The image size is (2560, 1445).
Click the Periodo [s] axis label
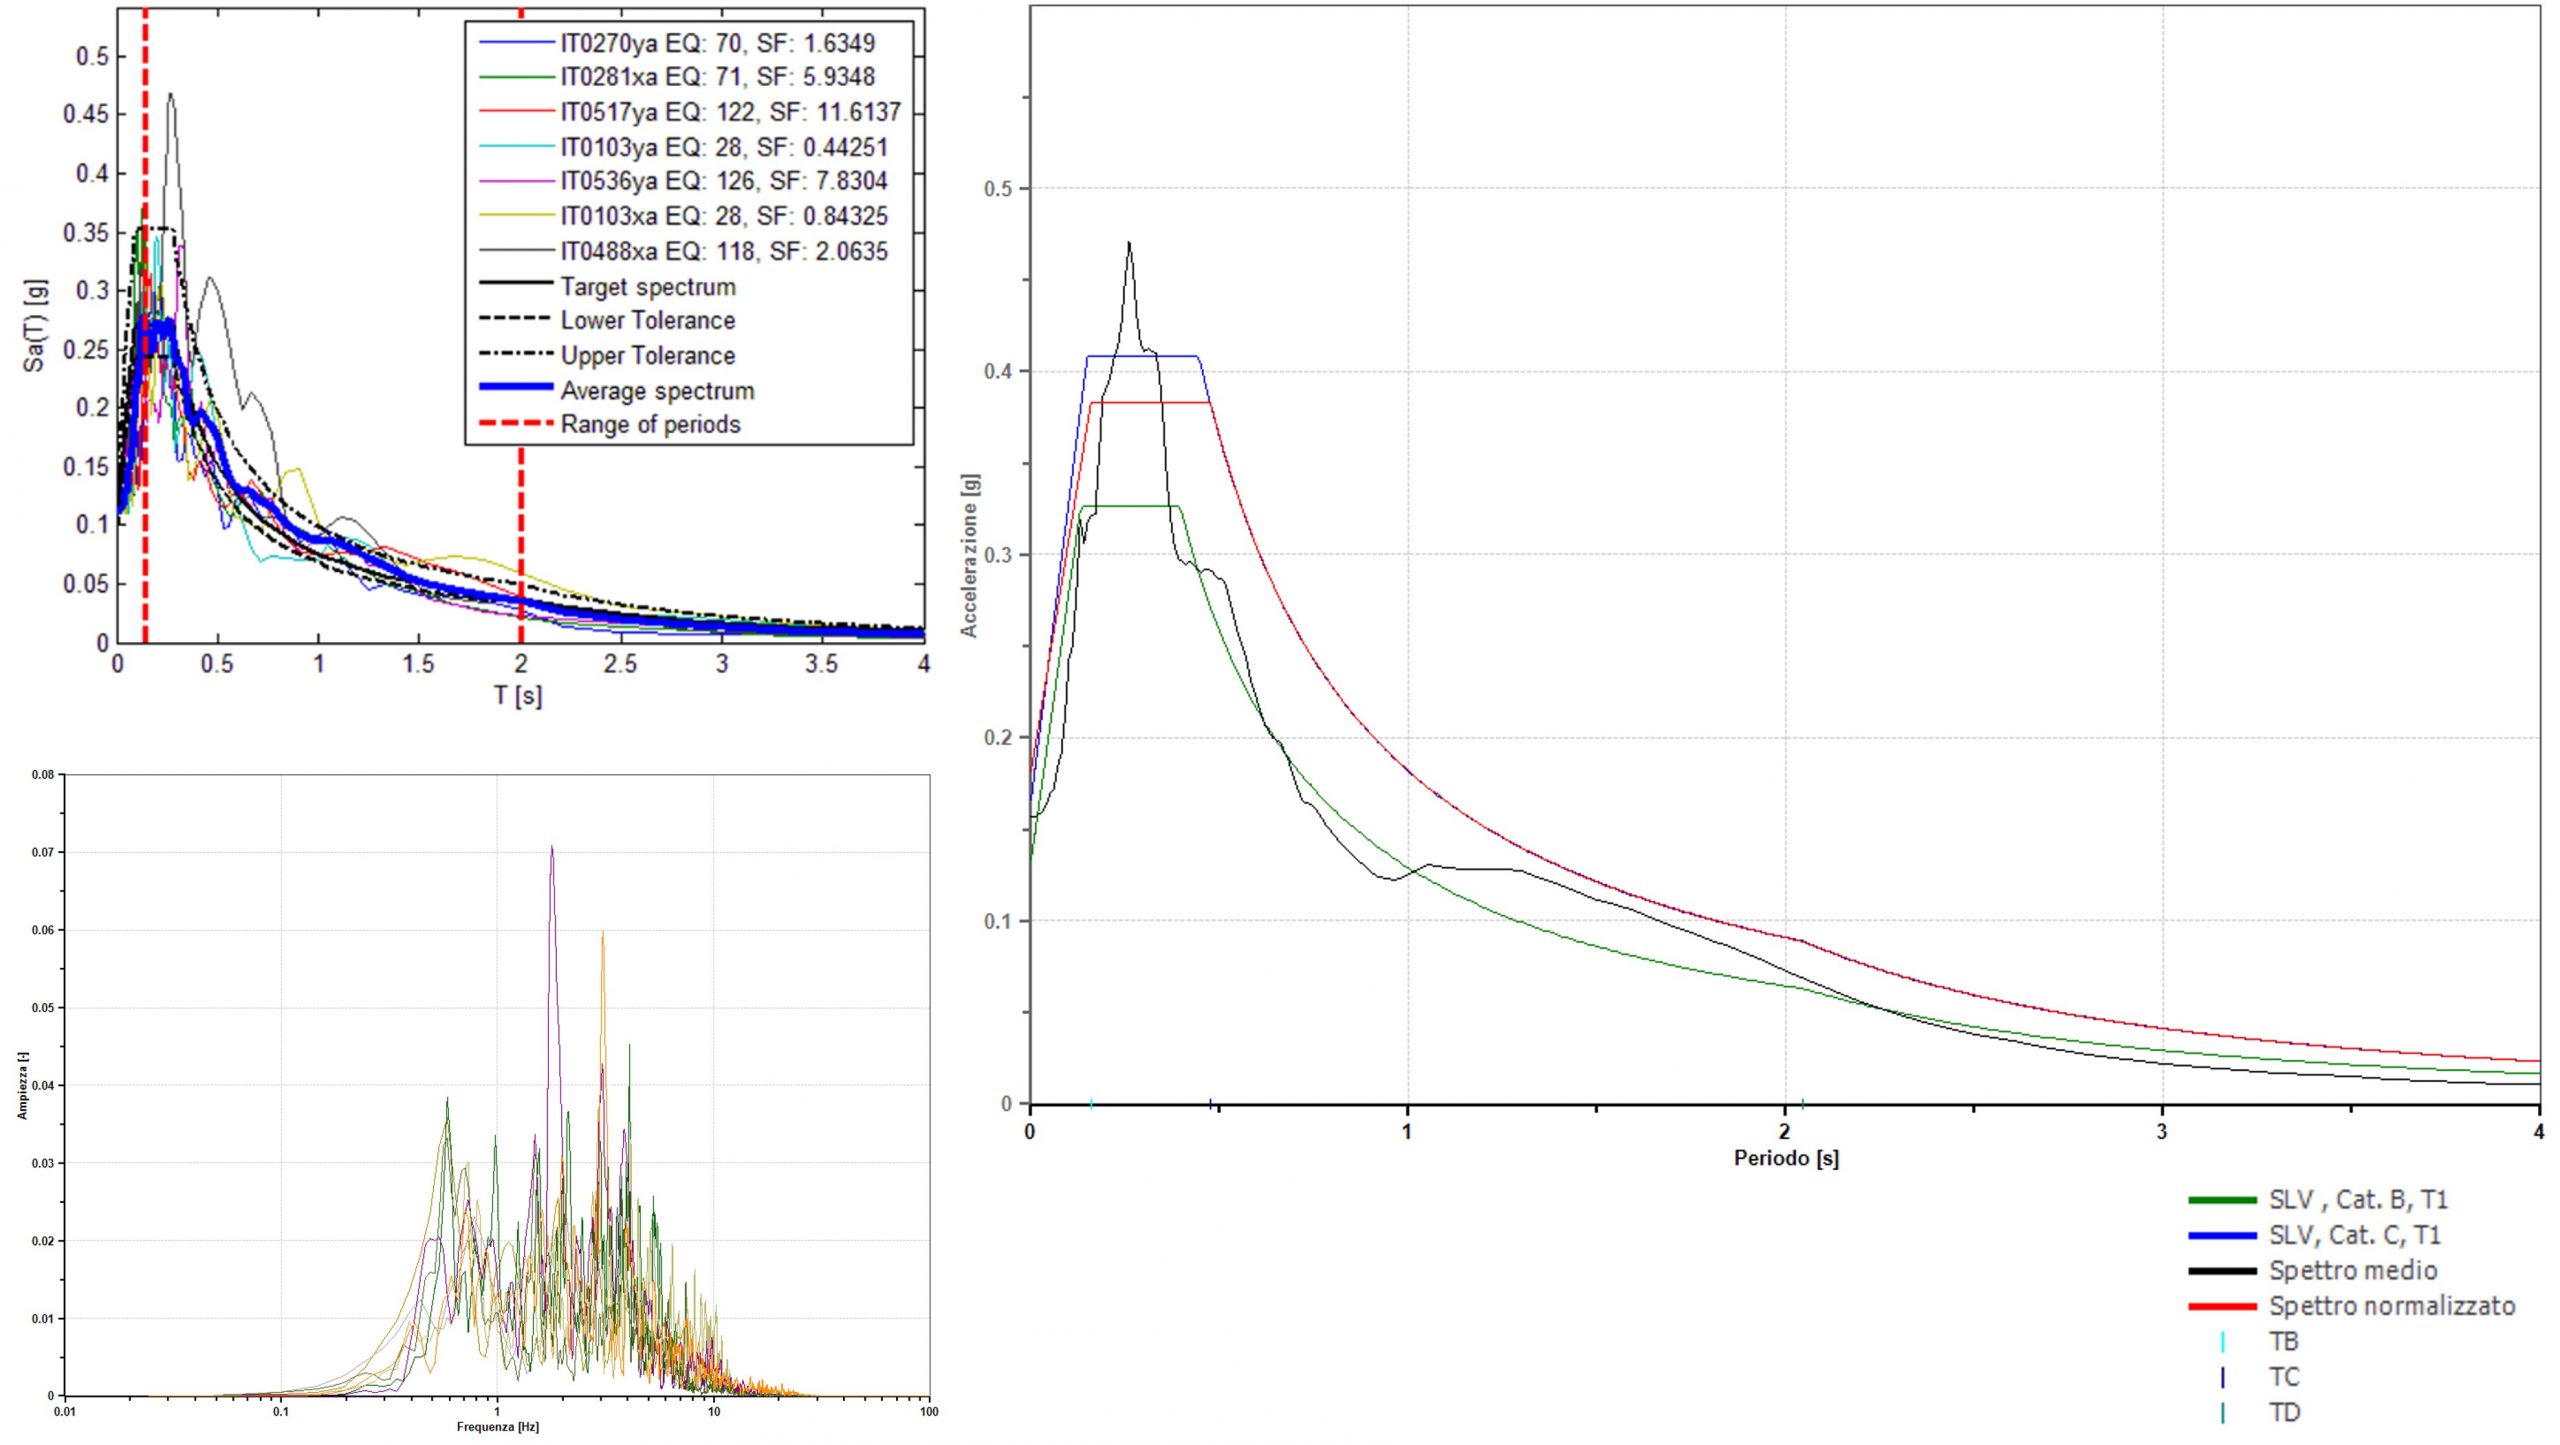(x=1786, y=1158)
